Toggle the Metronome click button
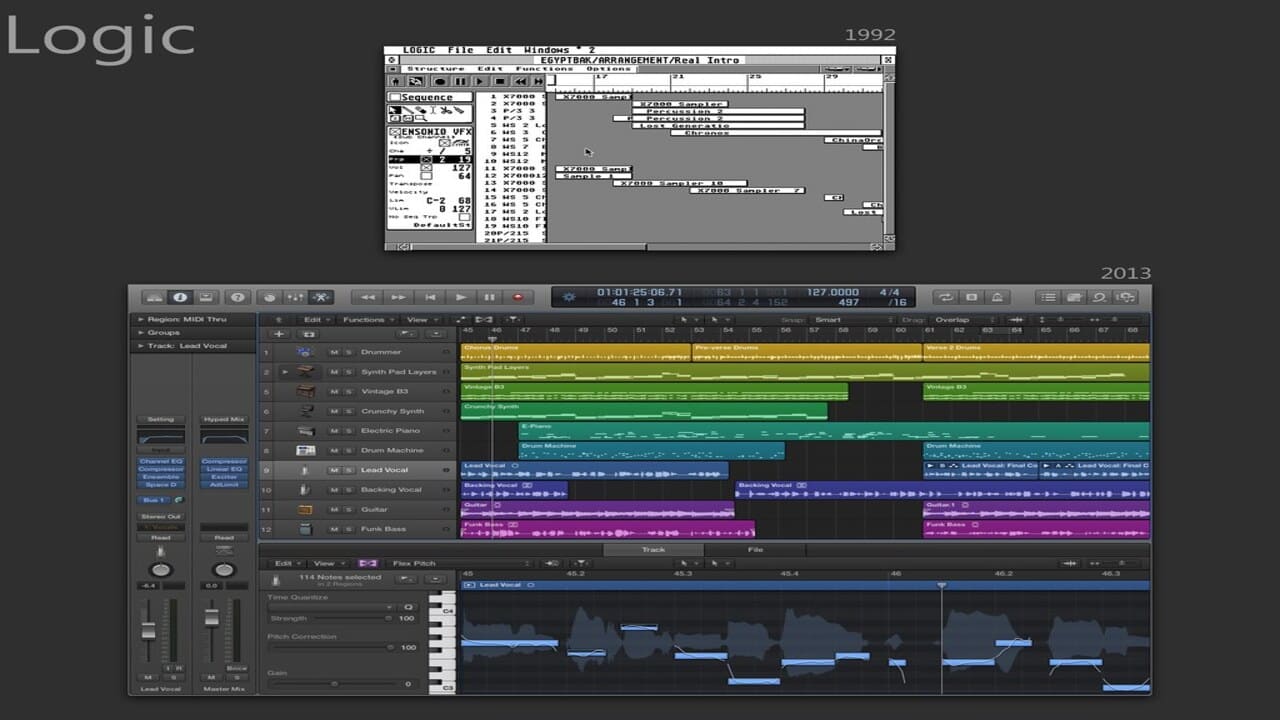The height and width of the screenshot is (720, 1280). [x=997, y=297]
